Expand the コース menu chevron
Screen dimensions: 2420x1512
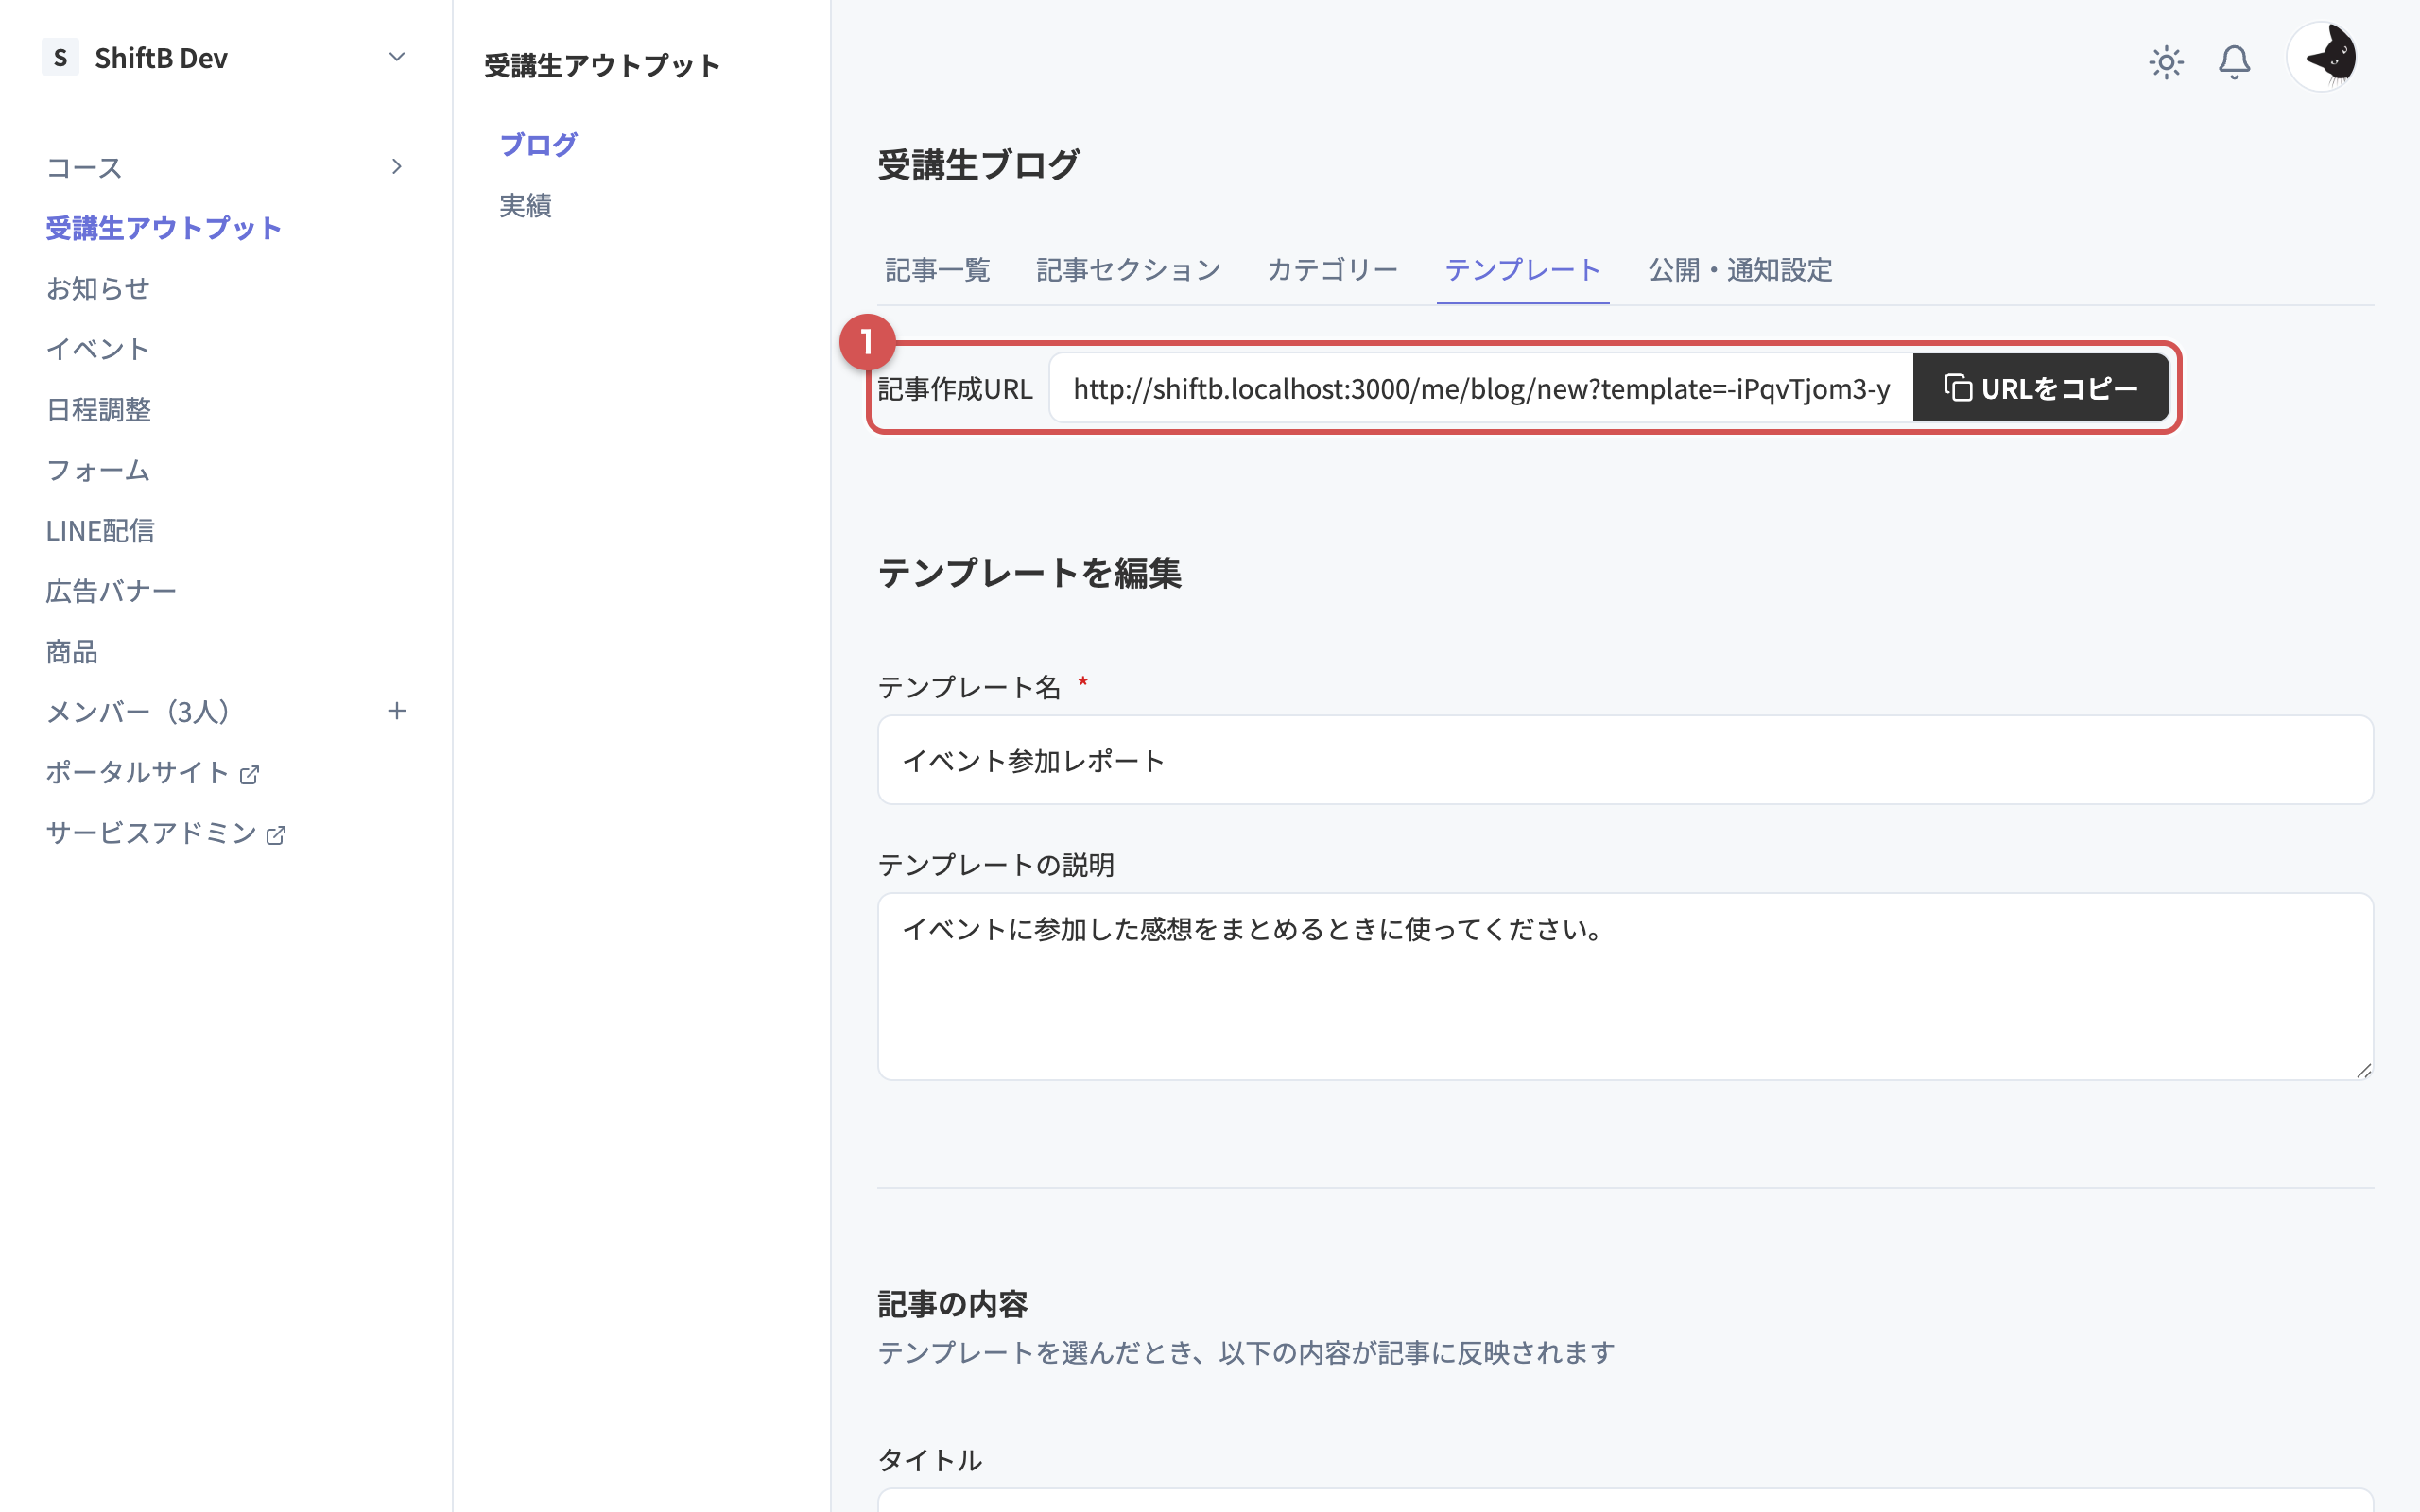[397, 166]
